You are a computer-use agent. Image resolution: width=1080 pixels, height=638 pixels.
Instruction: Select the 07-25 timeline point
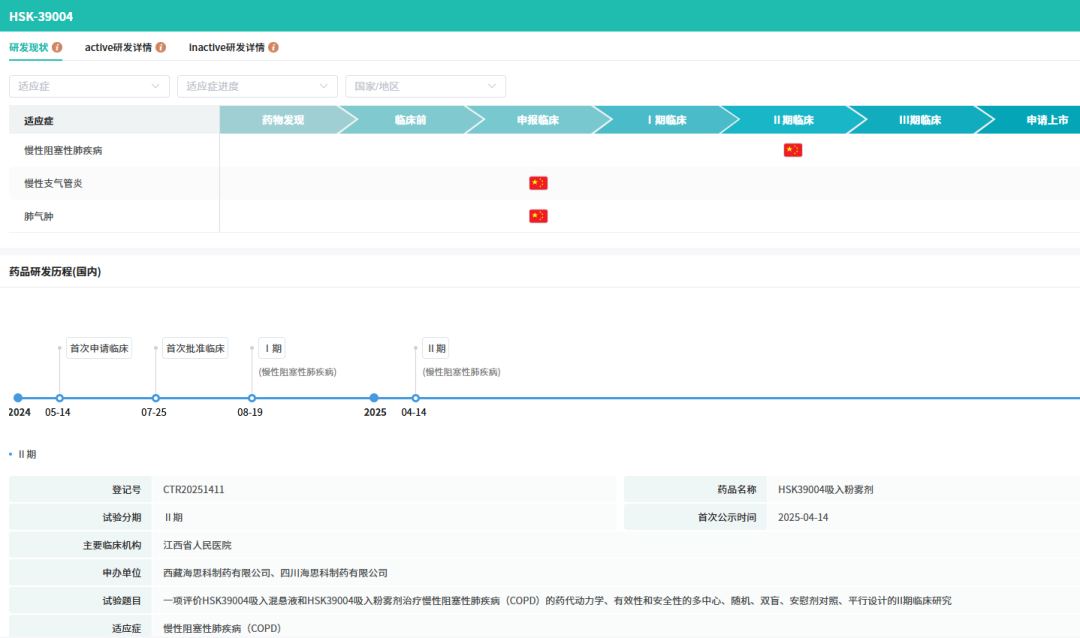click(155, 398)
